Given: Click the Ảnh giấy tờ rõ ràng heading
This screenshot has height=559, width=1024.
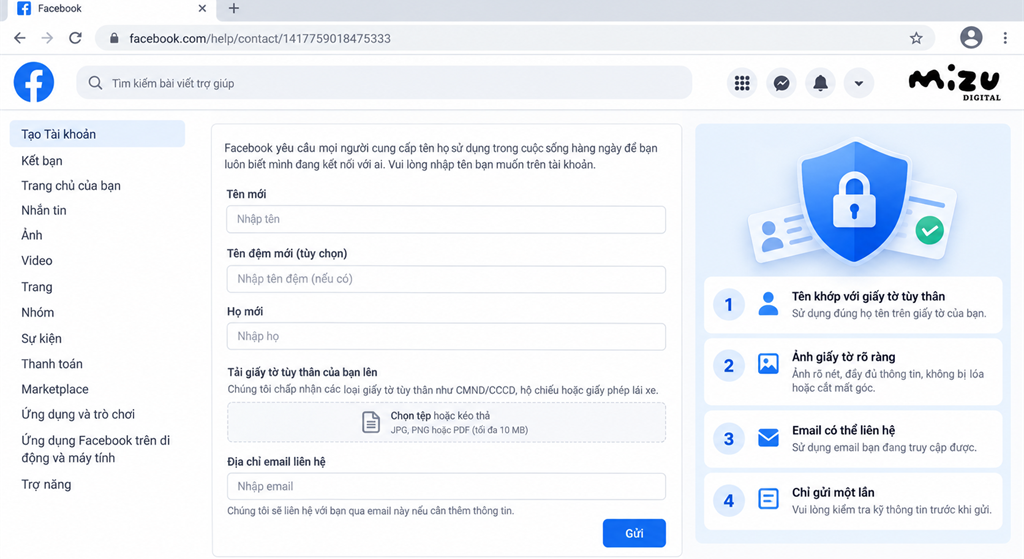Looking at the screenshot, I should (843, 357).
